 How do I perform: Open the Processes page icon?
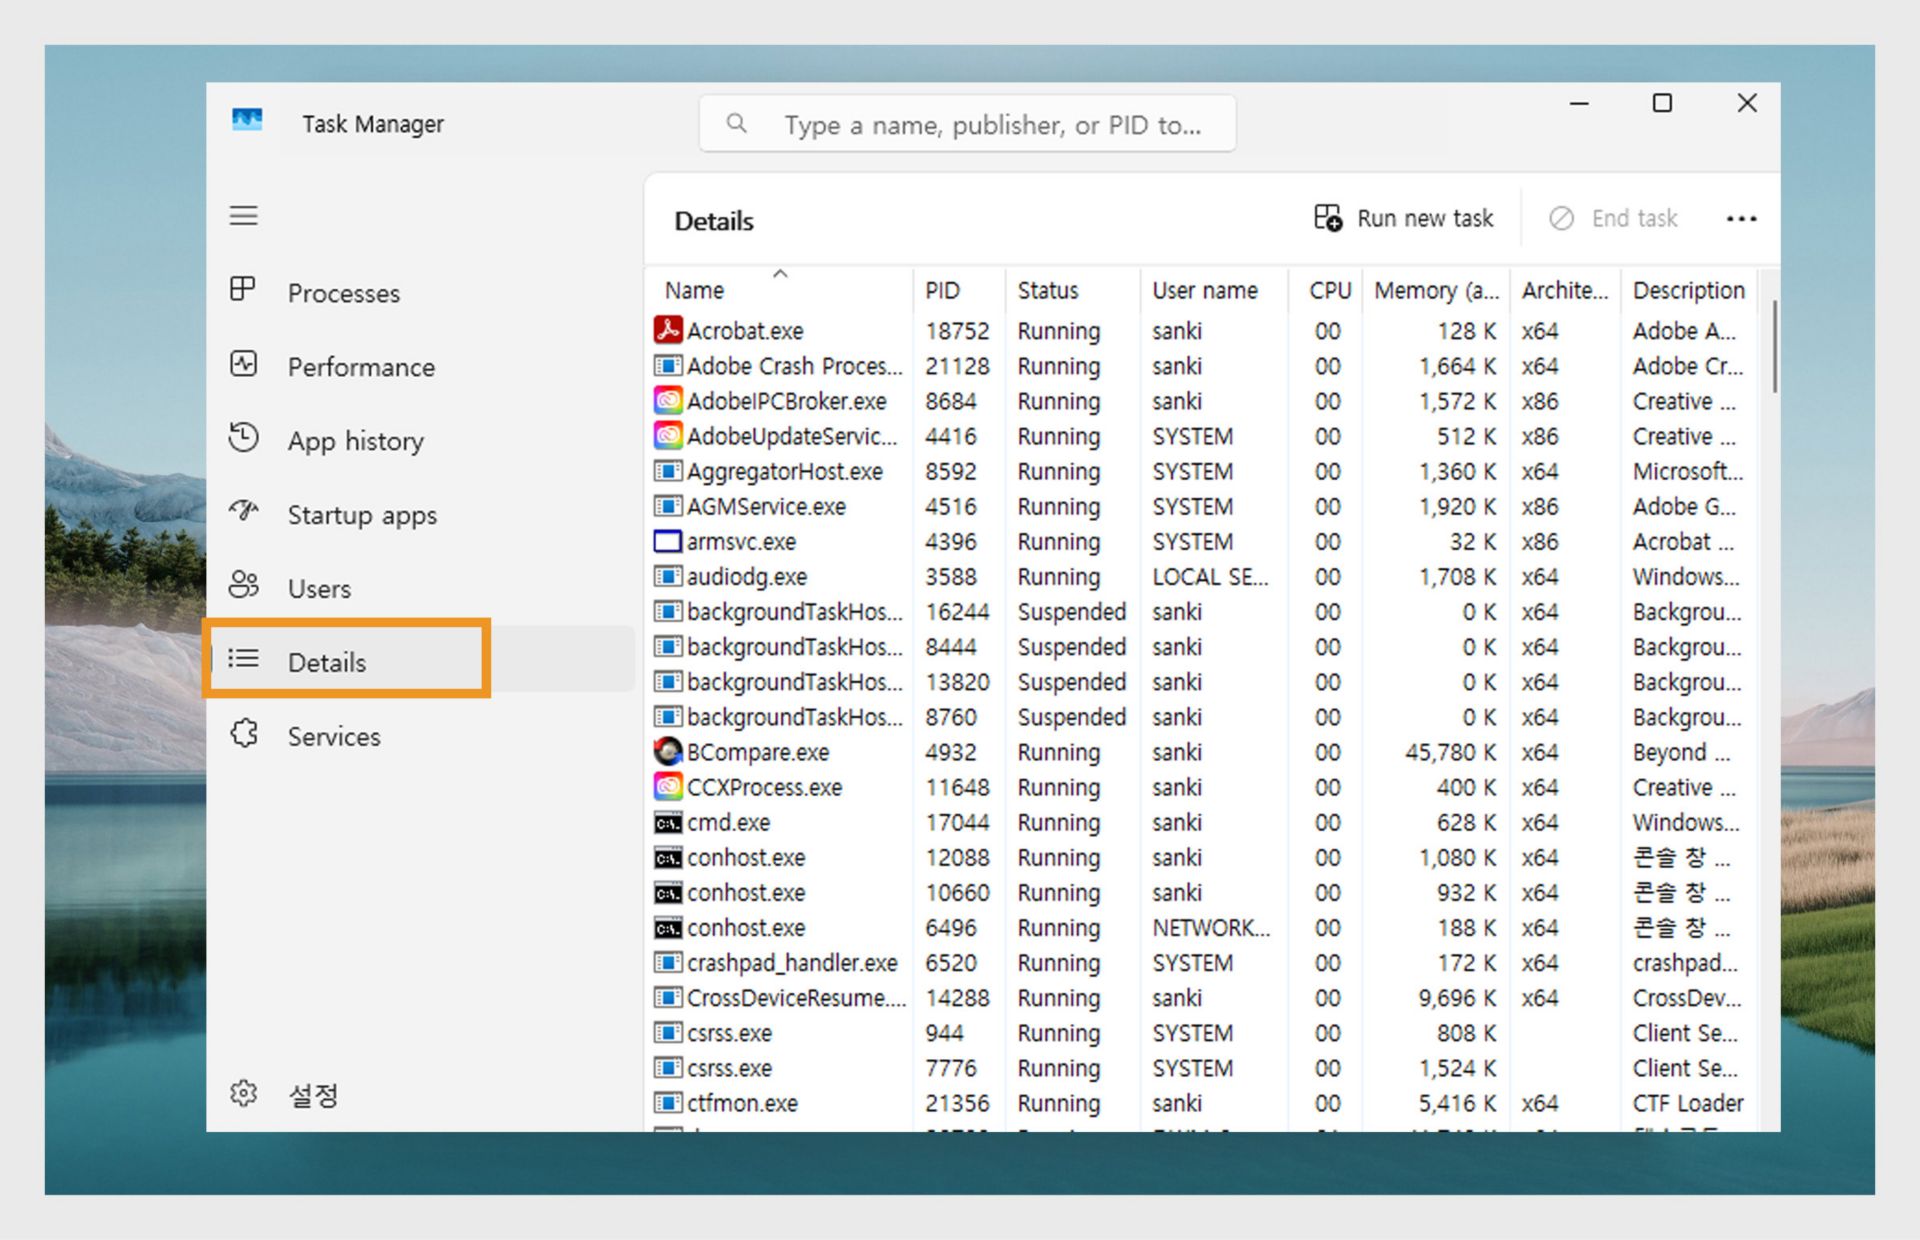[243, 290]
